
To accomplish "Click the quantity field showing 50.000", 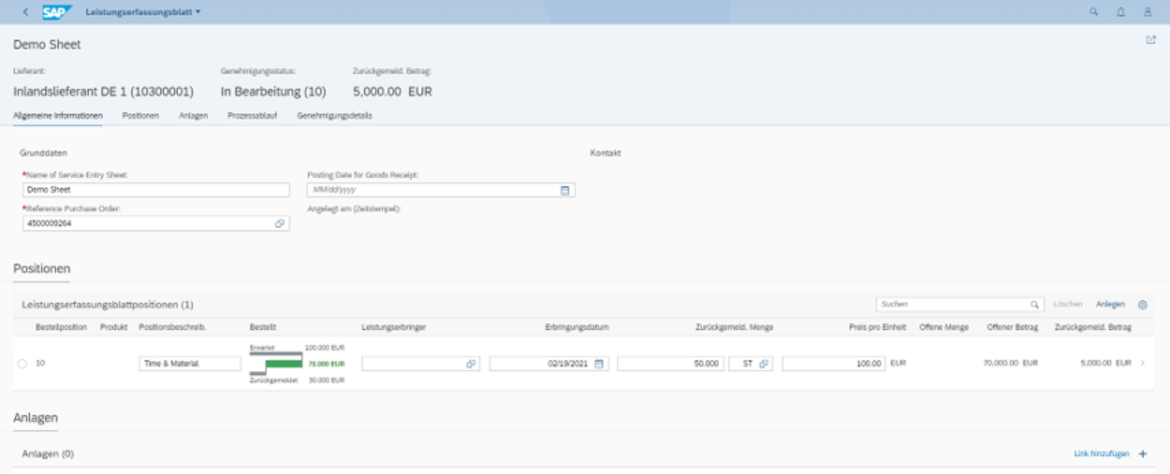I will [670, 364].
